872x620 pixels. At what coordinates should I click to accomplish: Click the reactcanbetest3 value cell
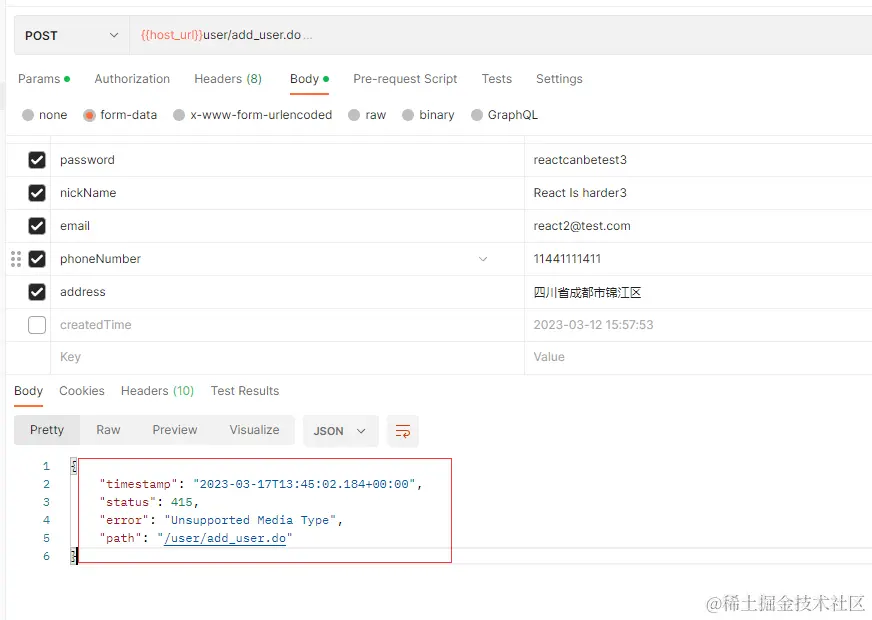698,160
